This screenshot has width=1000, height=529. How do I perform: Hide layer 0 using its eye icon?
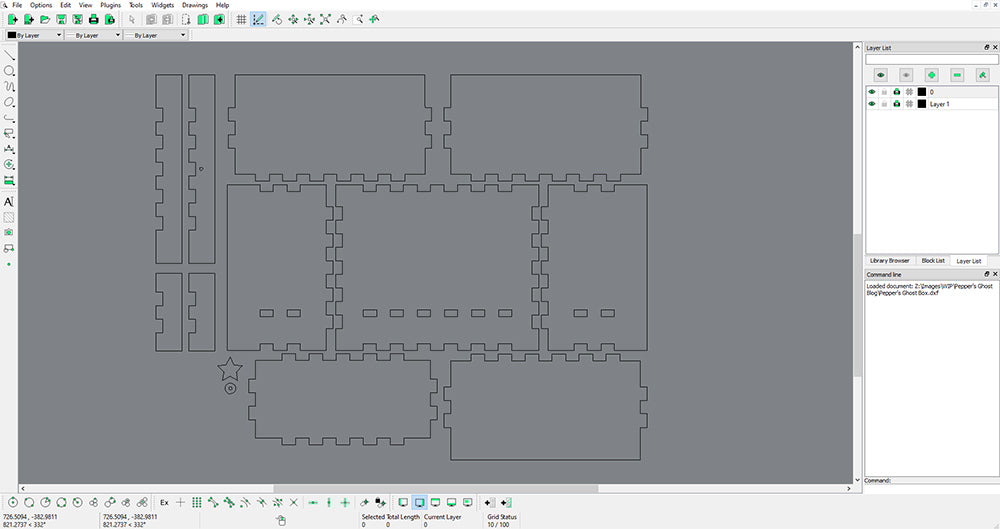click(871, 92)
